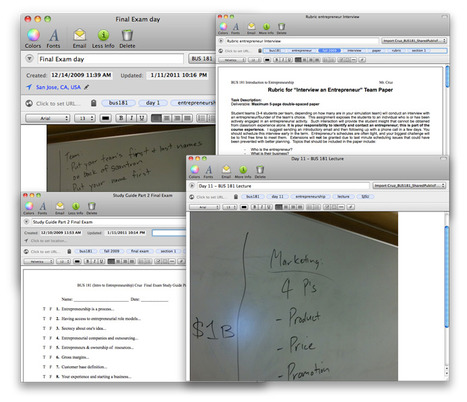Viewport: 467px width, 402px height.
Task: Open BUS 181 notebook selector in Final Exam day
Action: point(202,59)
